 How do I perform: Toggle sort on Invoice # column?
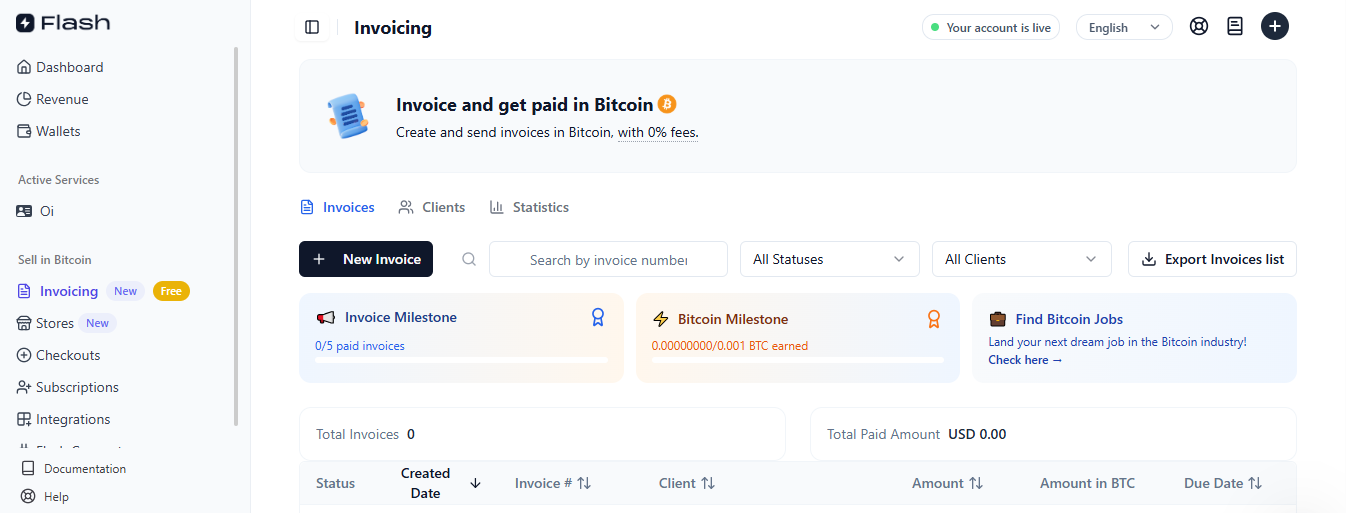[x=584, y=483]
